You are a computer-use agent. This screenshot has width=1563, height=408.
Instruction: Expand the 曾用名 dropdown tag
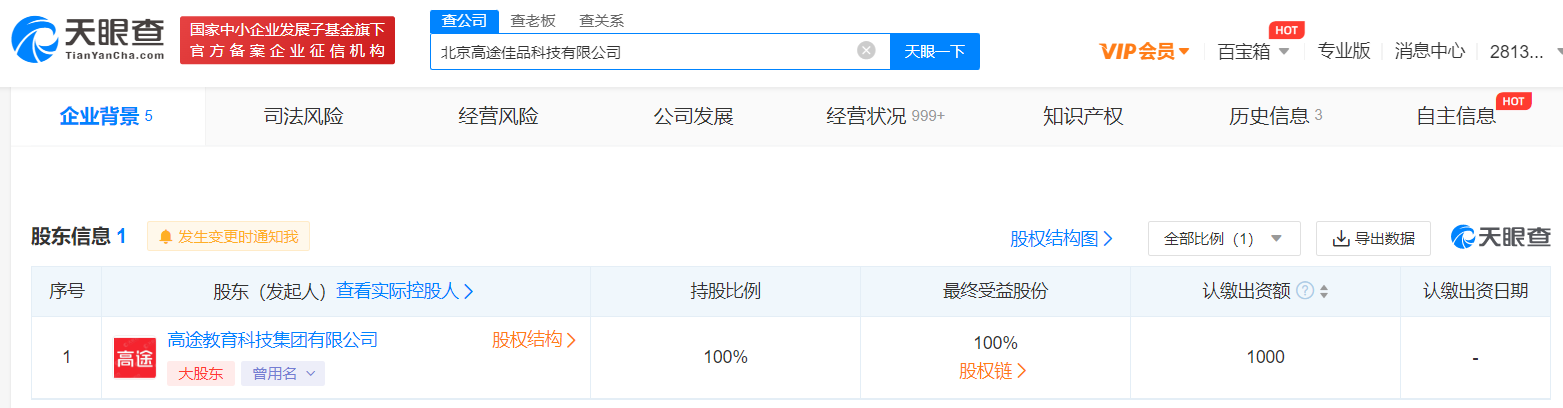pyautogui.click(x=283, y=374)
